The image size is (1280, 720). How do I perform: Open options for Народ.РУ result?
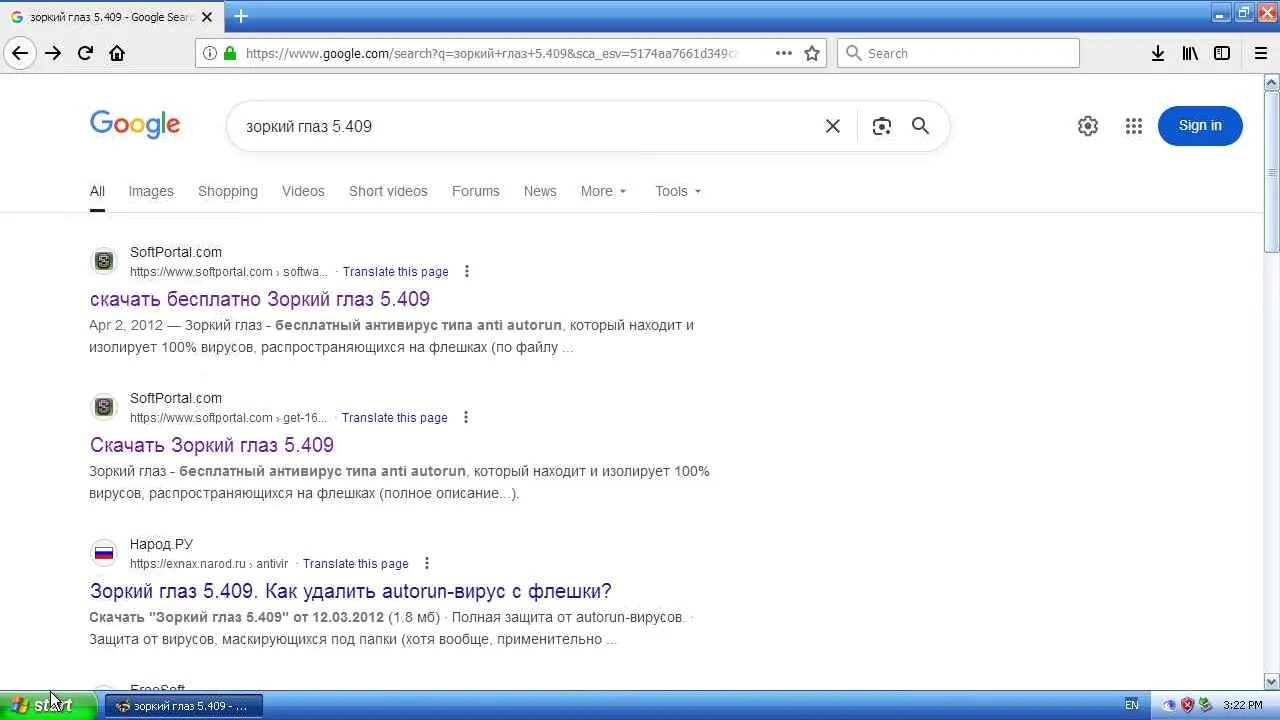(426, 564)
